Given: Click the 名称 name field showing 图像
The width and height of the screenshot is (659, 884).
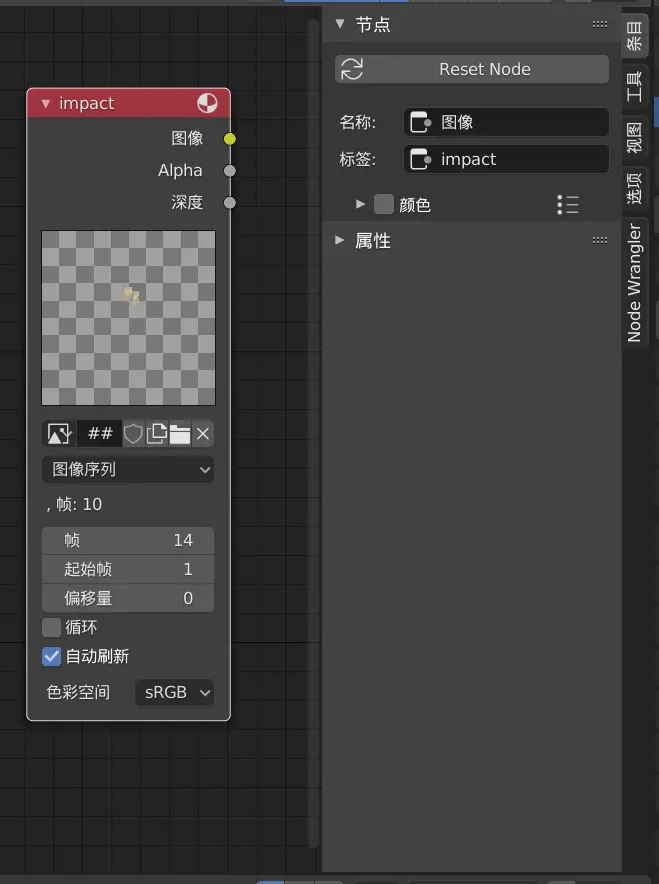Looking at the screenshot, I should (506, 122).
